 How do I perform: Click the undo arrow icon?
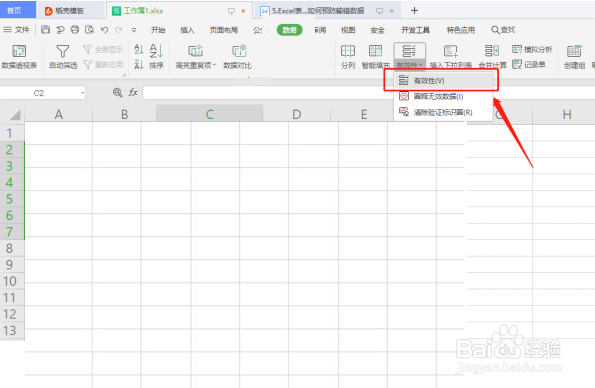tap(104, 30)
